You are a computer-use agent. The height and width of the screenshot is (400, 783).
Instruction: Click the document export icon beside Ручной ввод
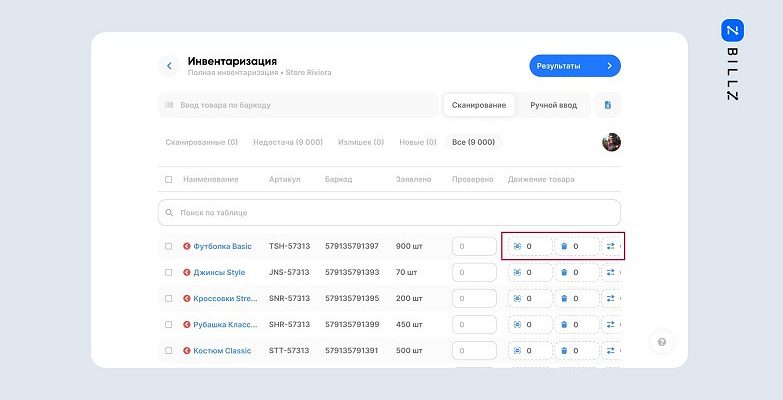pyautogui.click(x=608, y=105)
